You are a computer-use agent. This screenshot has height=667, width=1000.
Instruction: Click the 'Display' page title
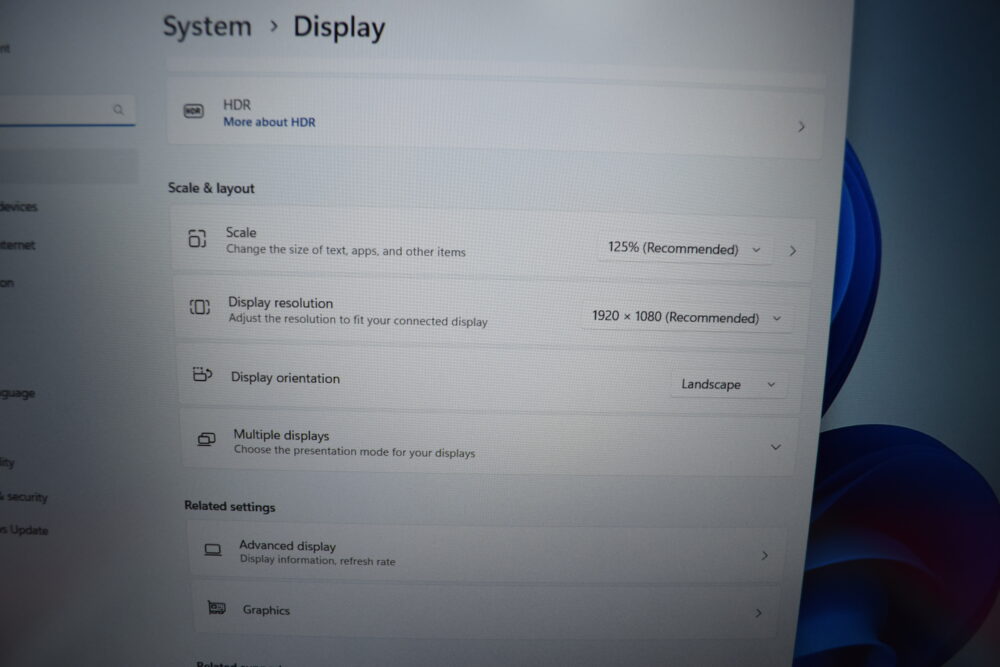click(x=339, y=28)
